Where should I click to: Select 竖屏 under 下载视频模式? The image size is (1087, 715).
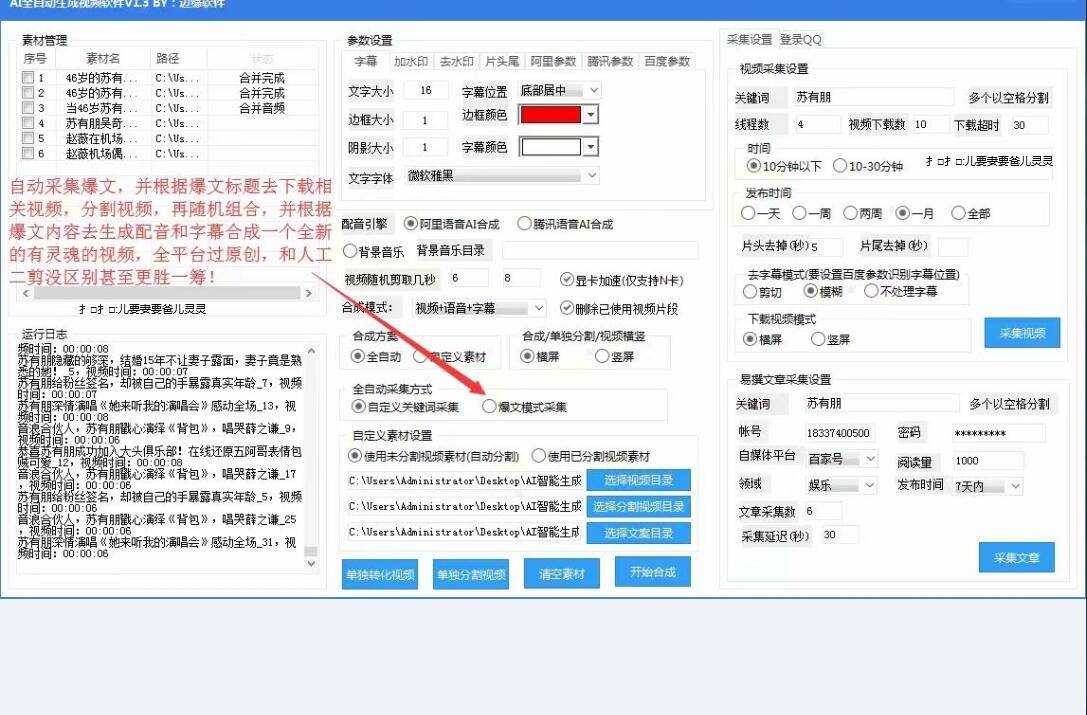tap(818, 339)
